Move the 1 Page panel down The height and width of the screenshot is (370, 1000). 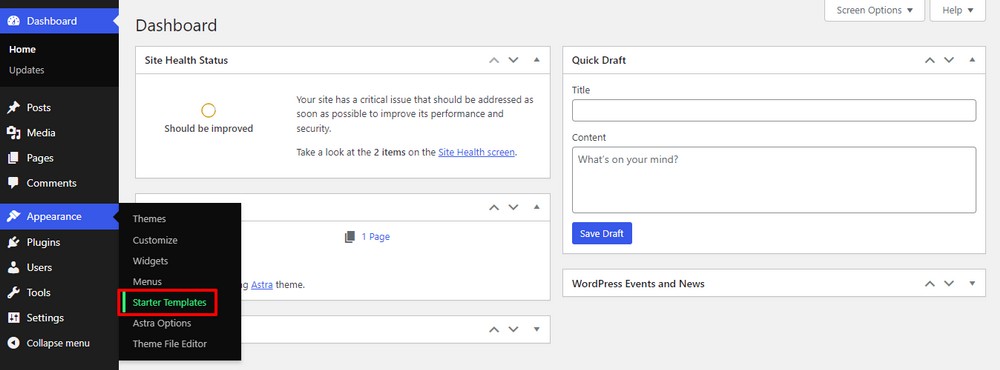tap(513, 207)
